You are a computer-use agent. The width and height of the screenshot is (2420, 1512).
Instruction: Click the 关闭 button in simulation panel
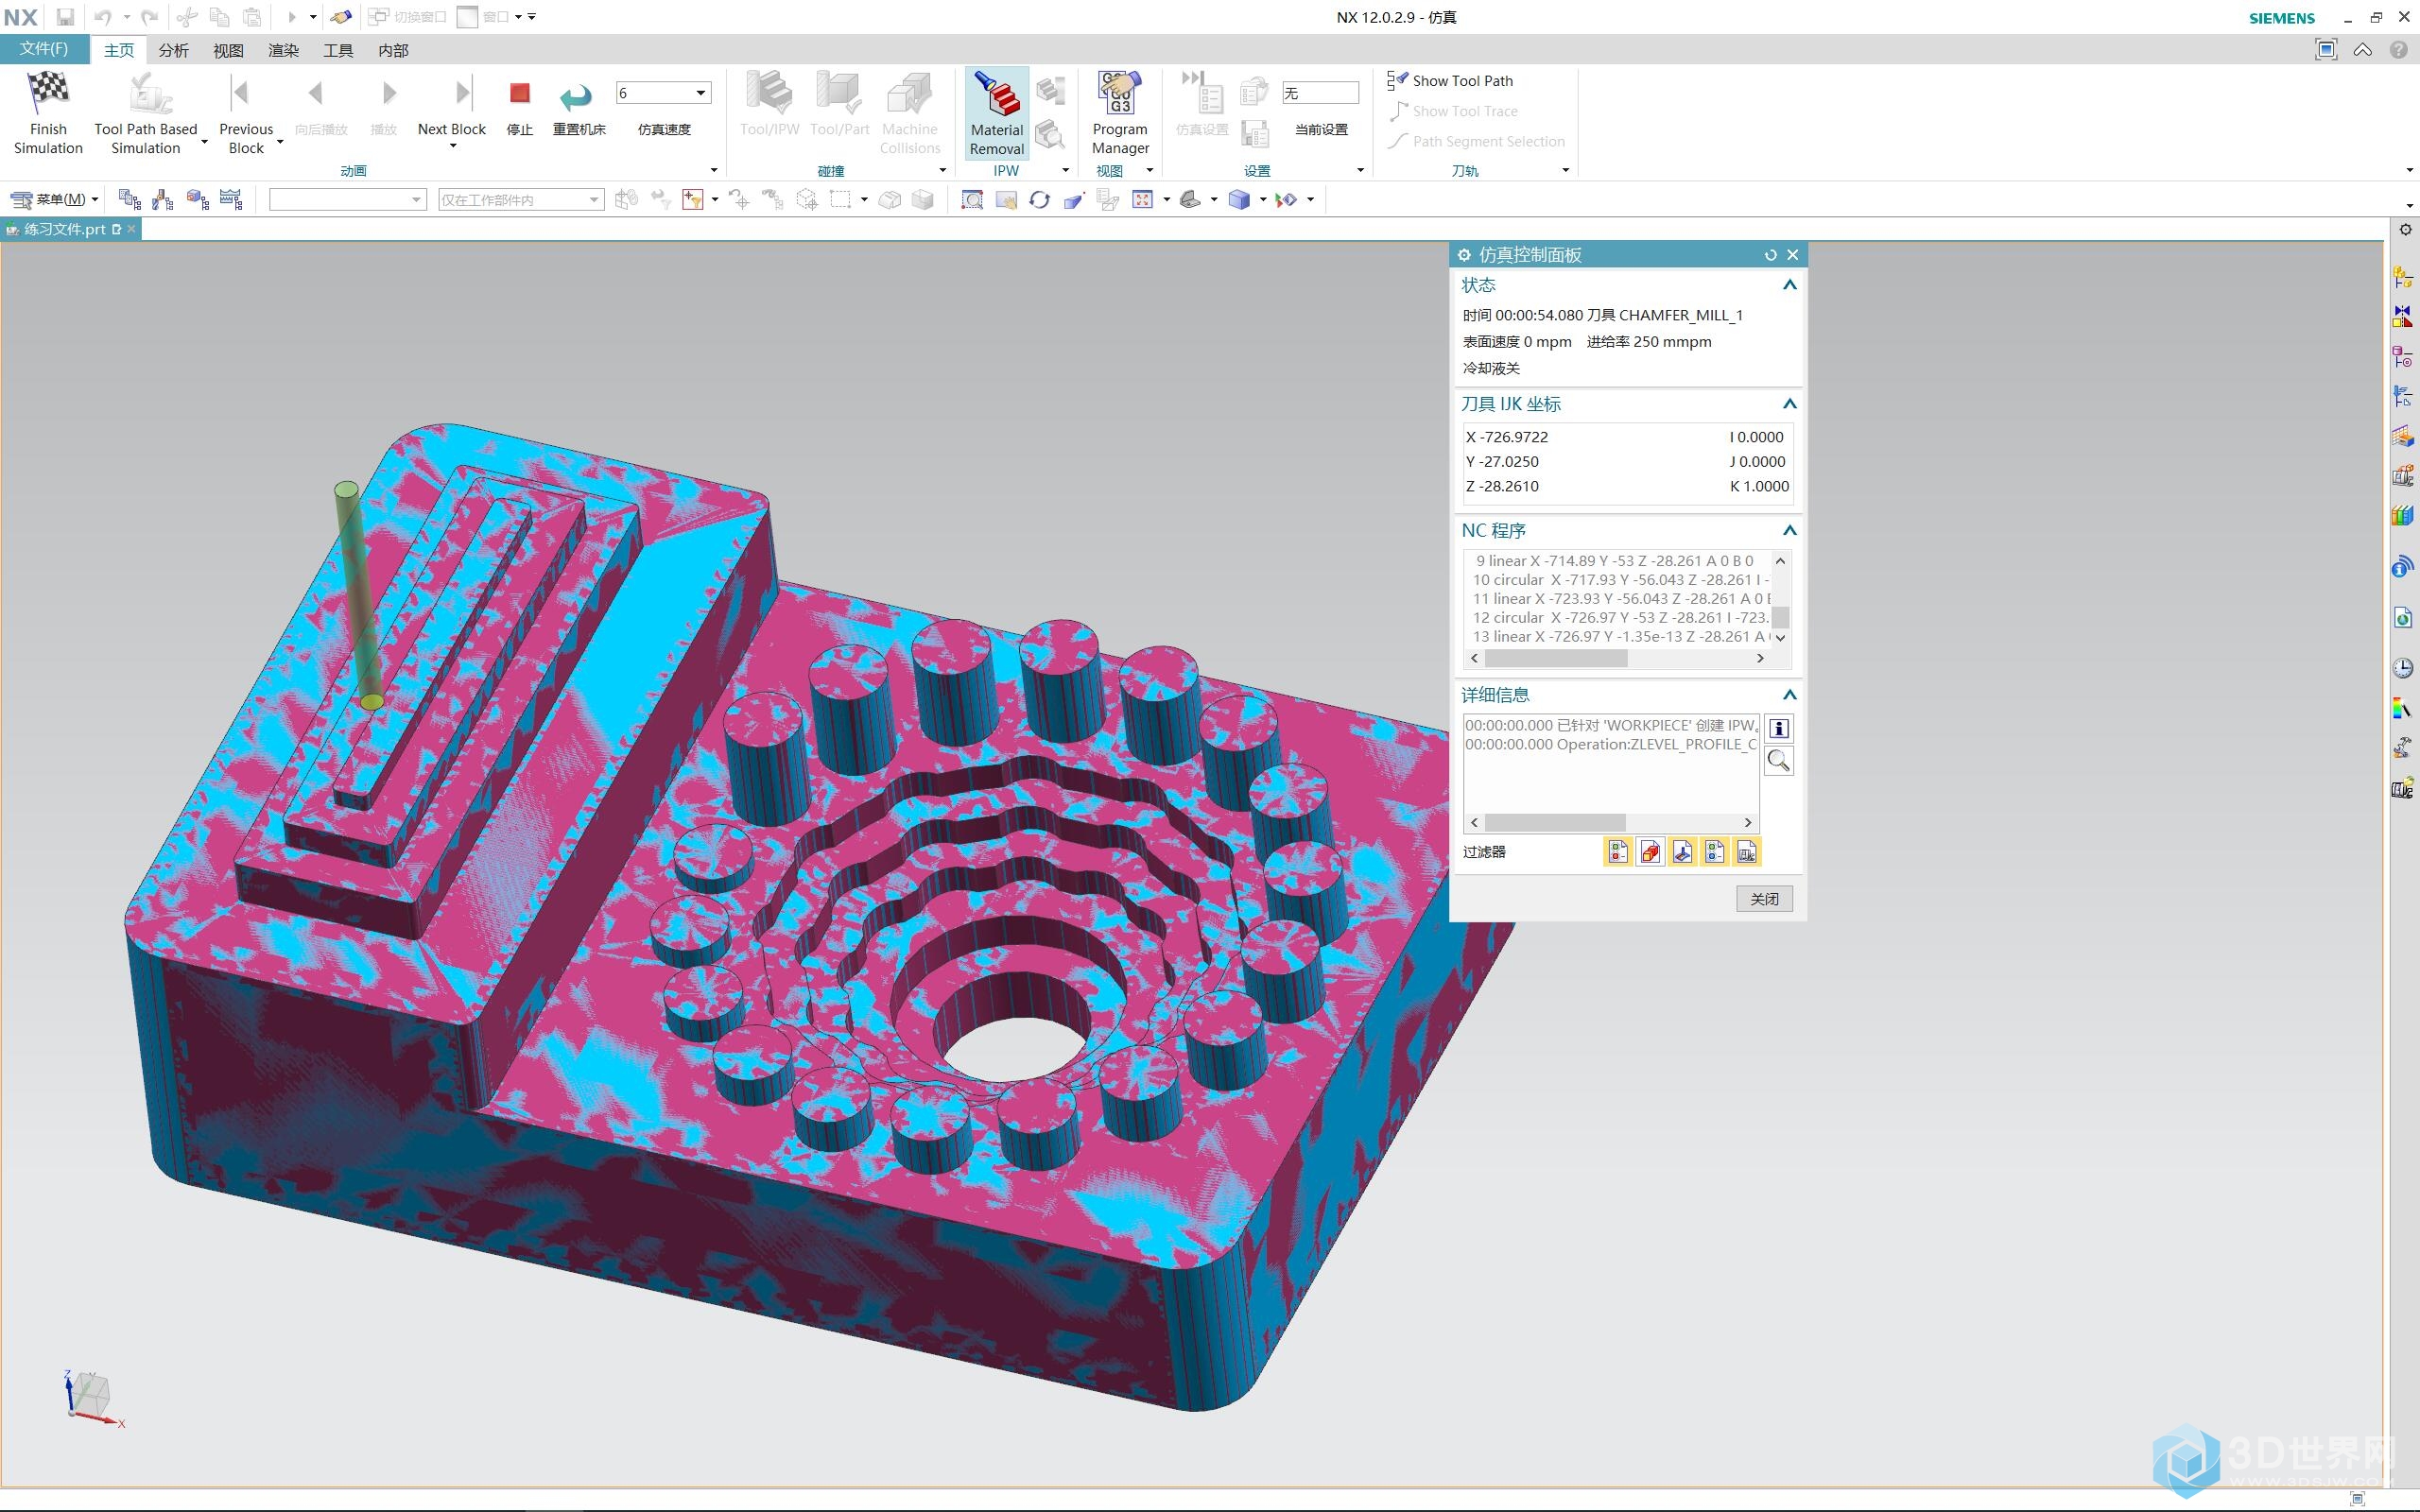1764,899
